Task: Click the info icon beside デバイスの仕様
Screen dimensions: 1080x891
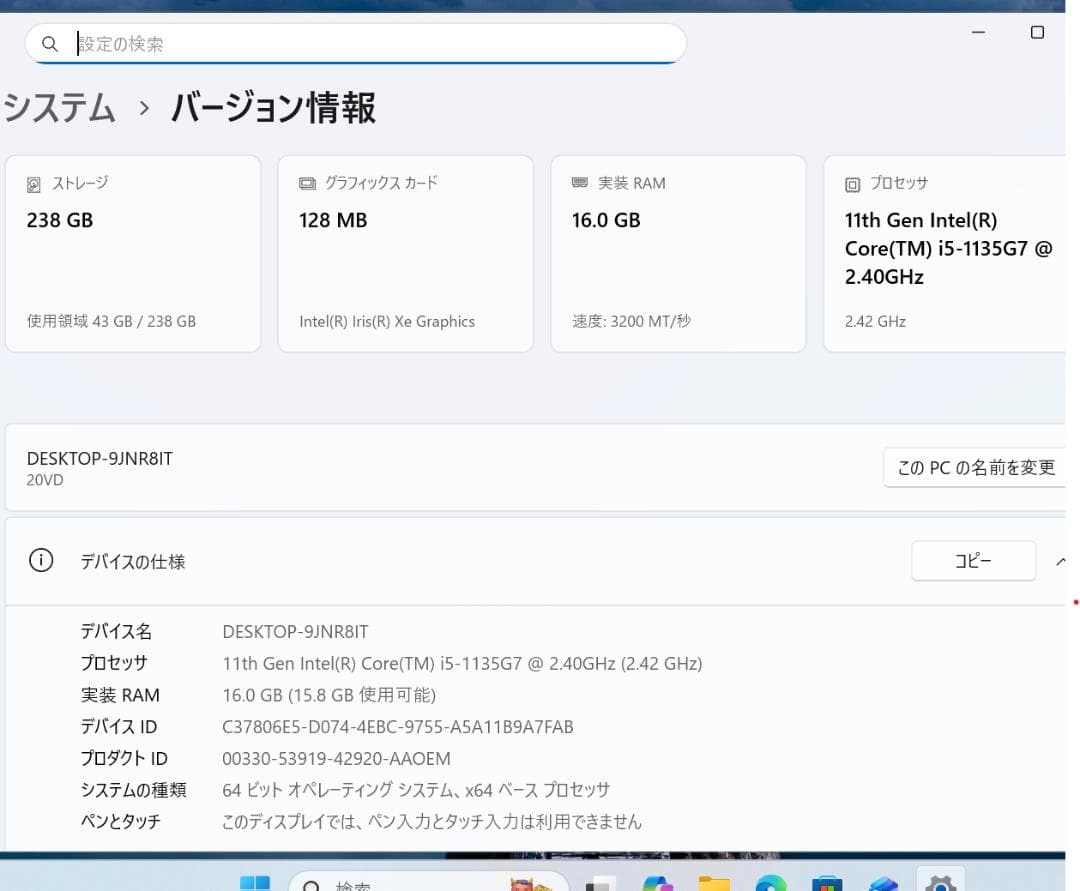Action: [x=40, y=561]
